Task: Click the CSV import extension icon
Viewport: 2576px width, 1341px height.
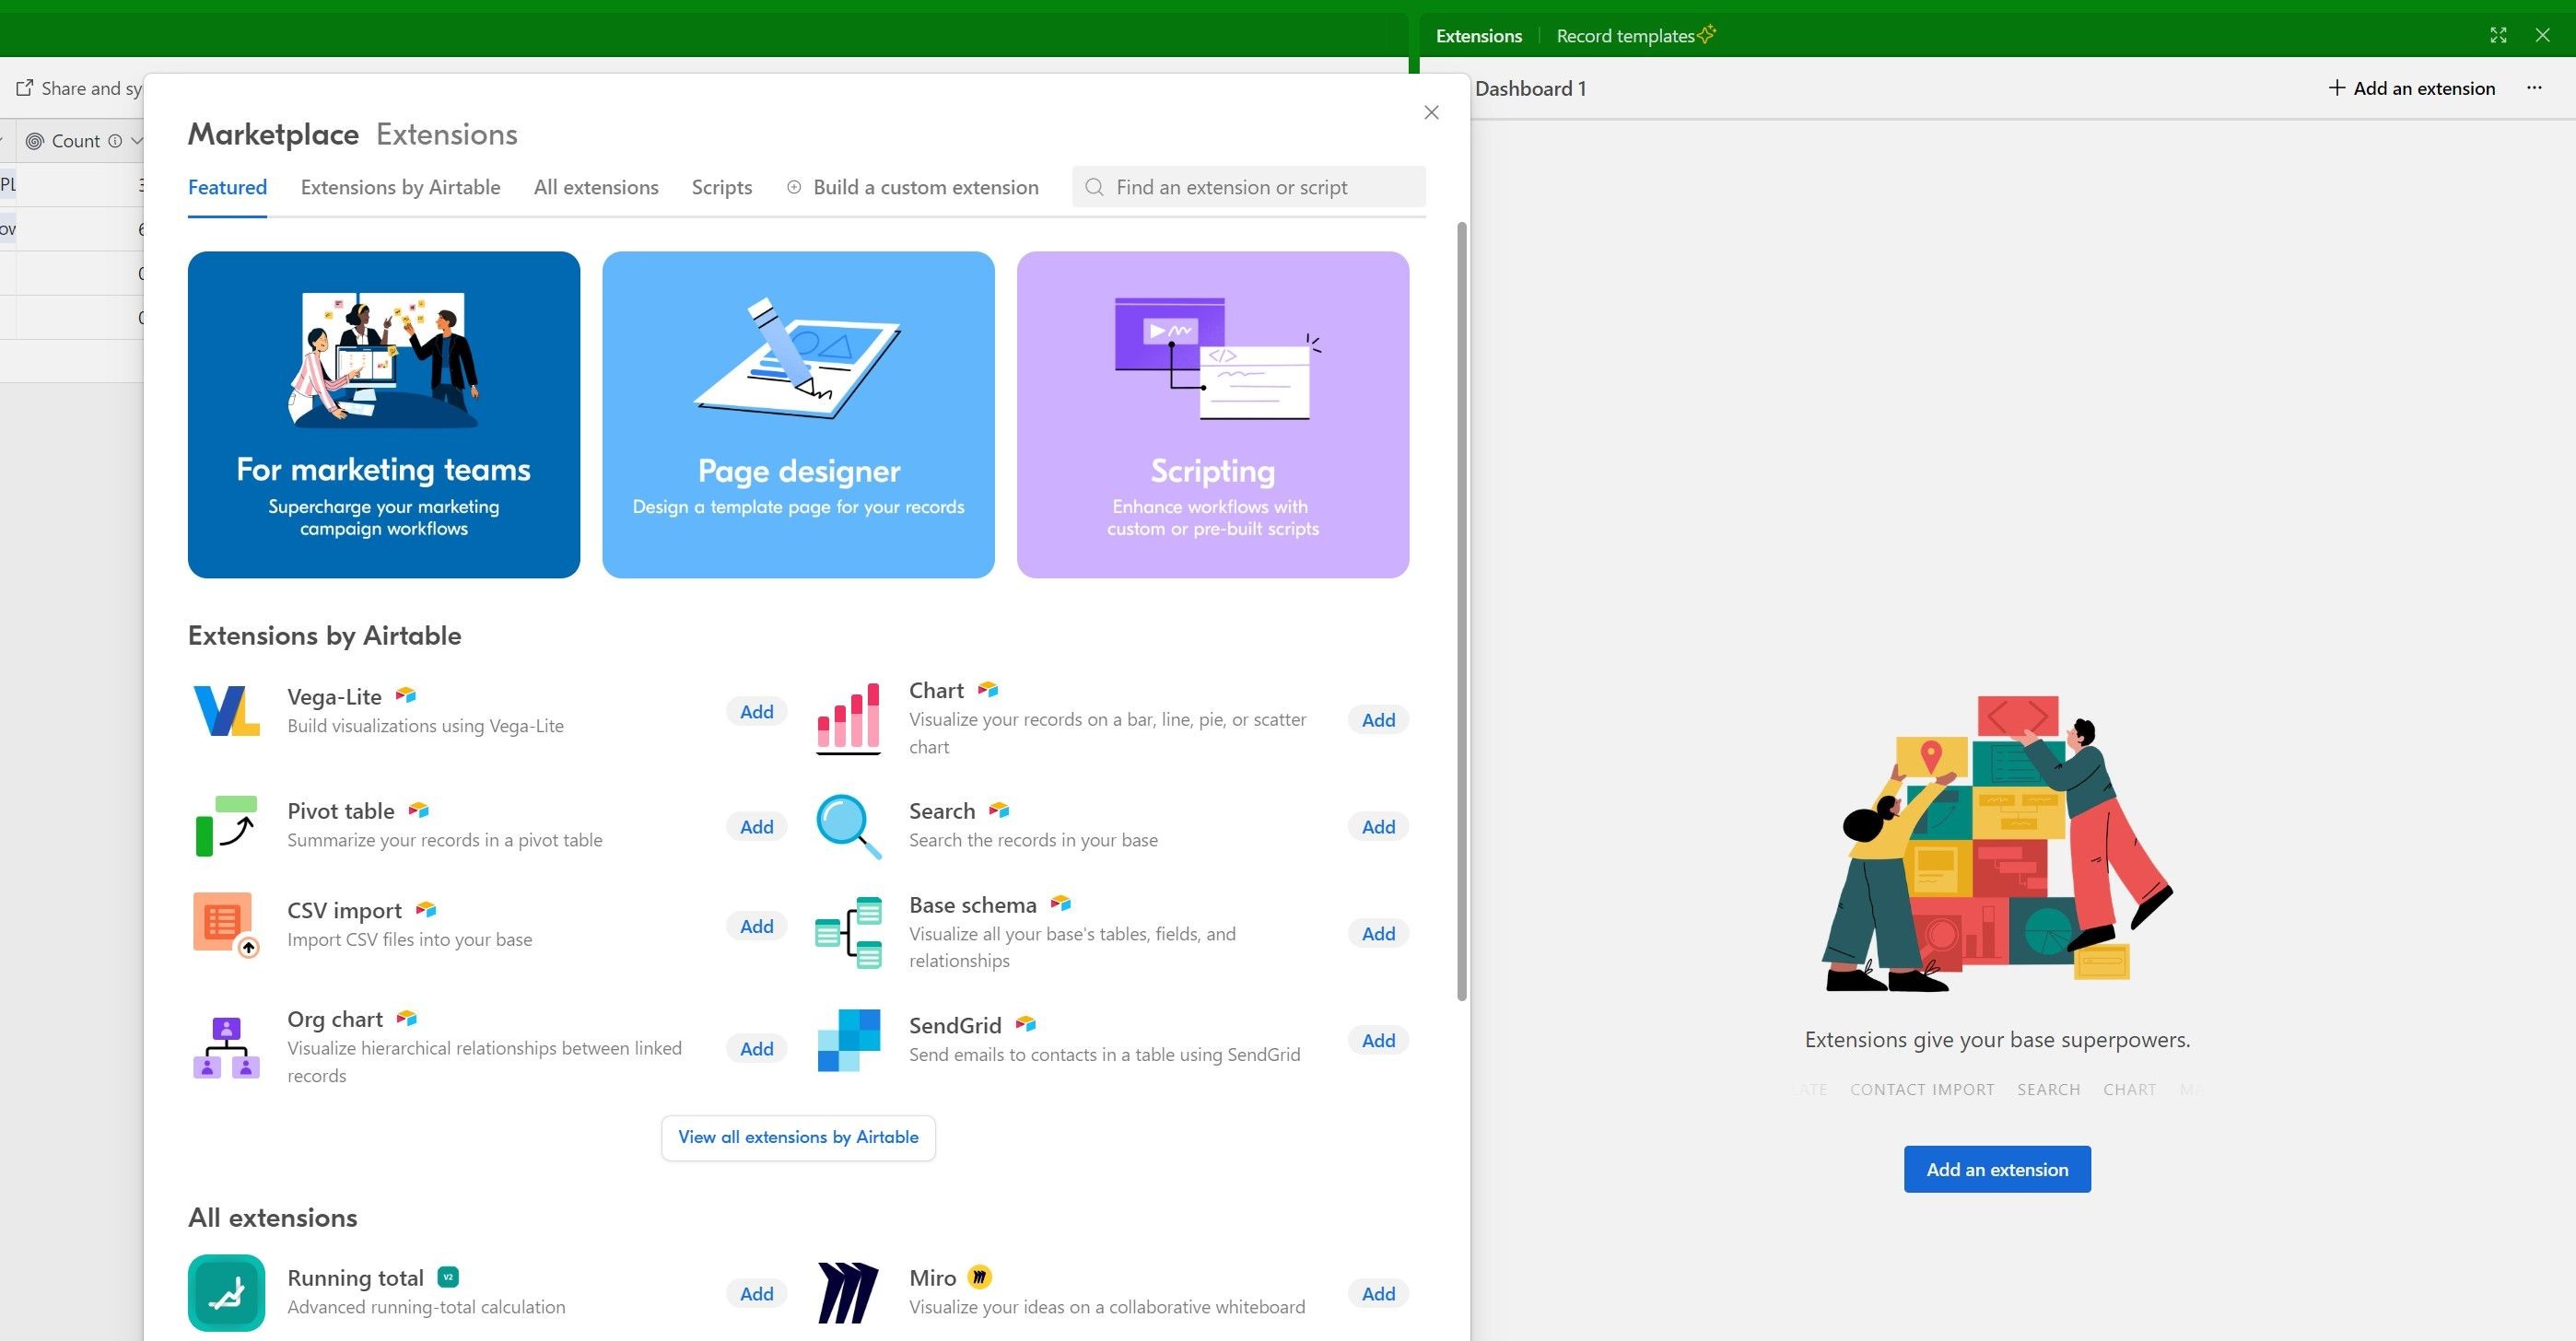Action: click(x=226, y=925)
